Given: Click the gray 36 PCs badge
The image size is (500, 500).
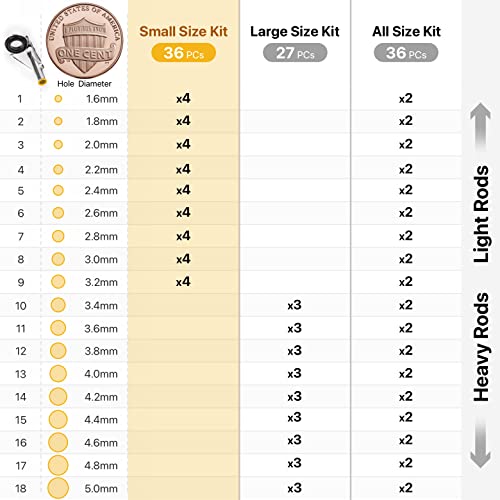Looking at the screenshot, I should [406, 53].
